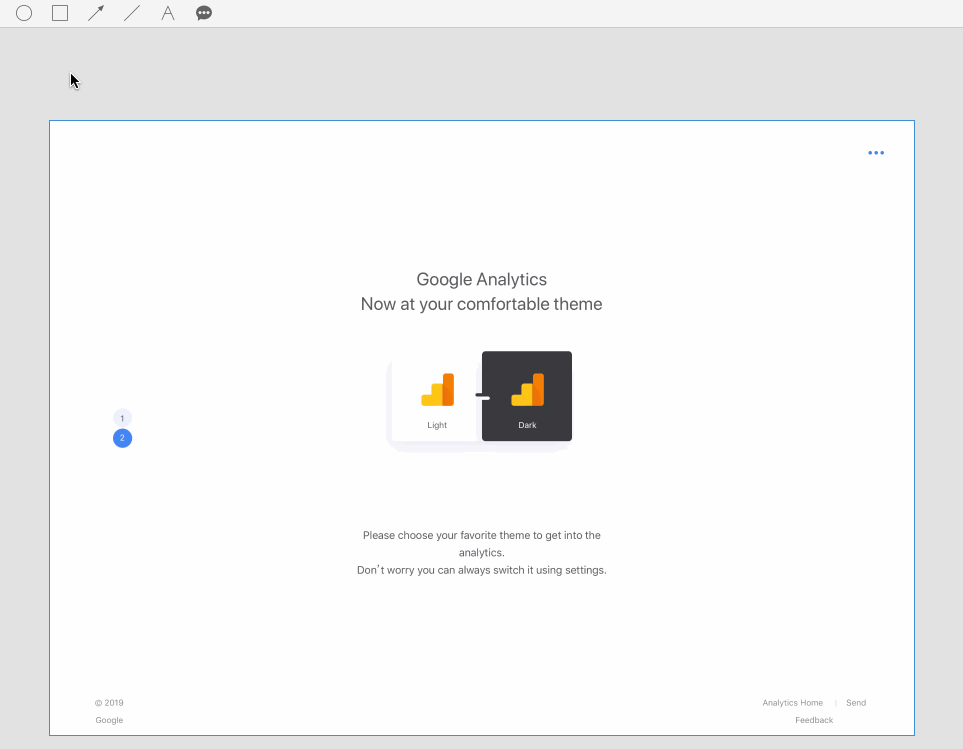This screenshot has height=749, width=963.
Task: Go to step 1 indicator
Action: click(x=122, y=418)
